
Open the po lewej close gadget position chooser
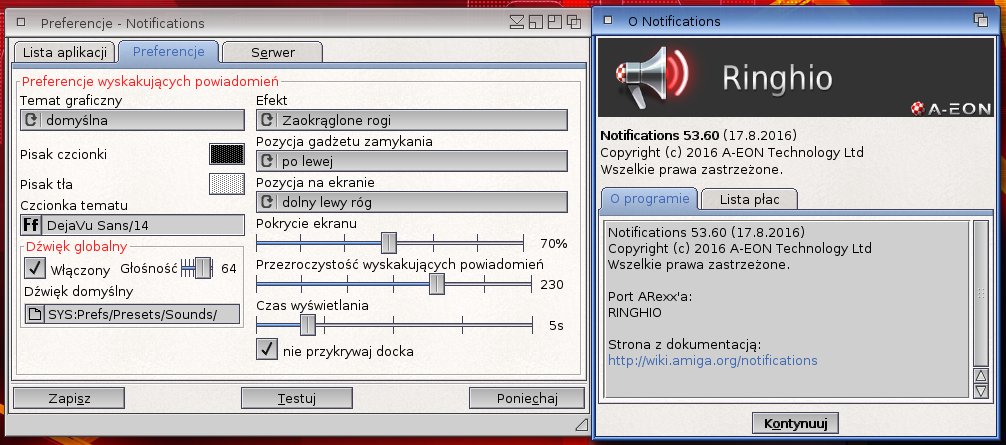click(412, 161)
